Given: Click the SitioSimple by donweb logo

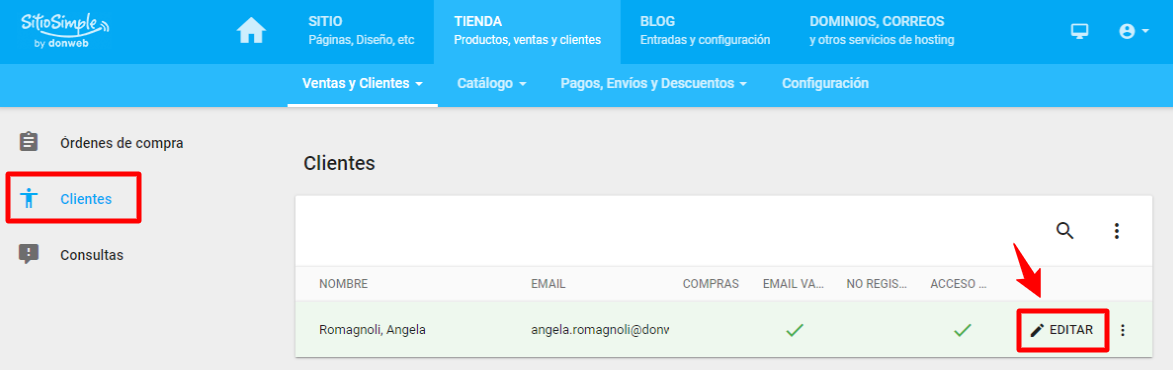Looking at the screenshot, I should [64, 31].
